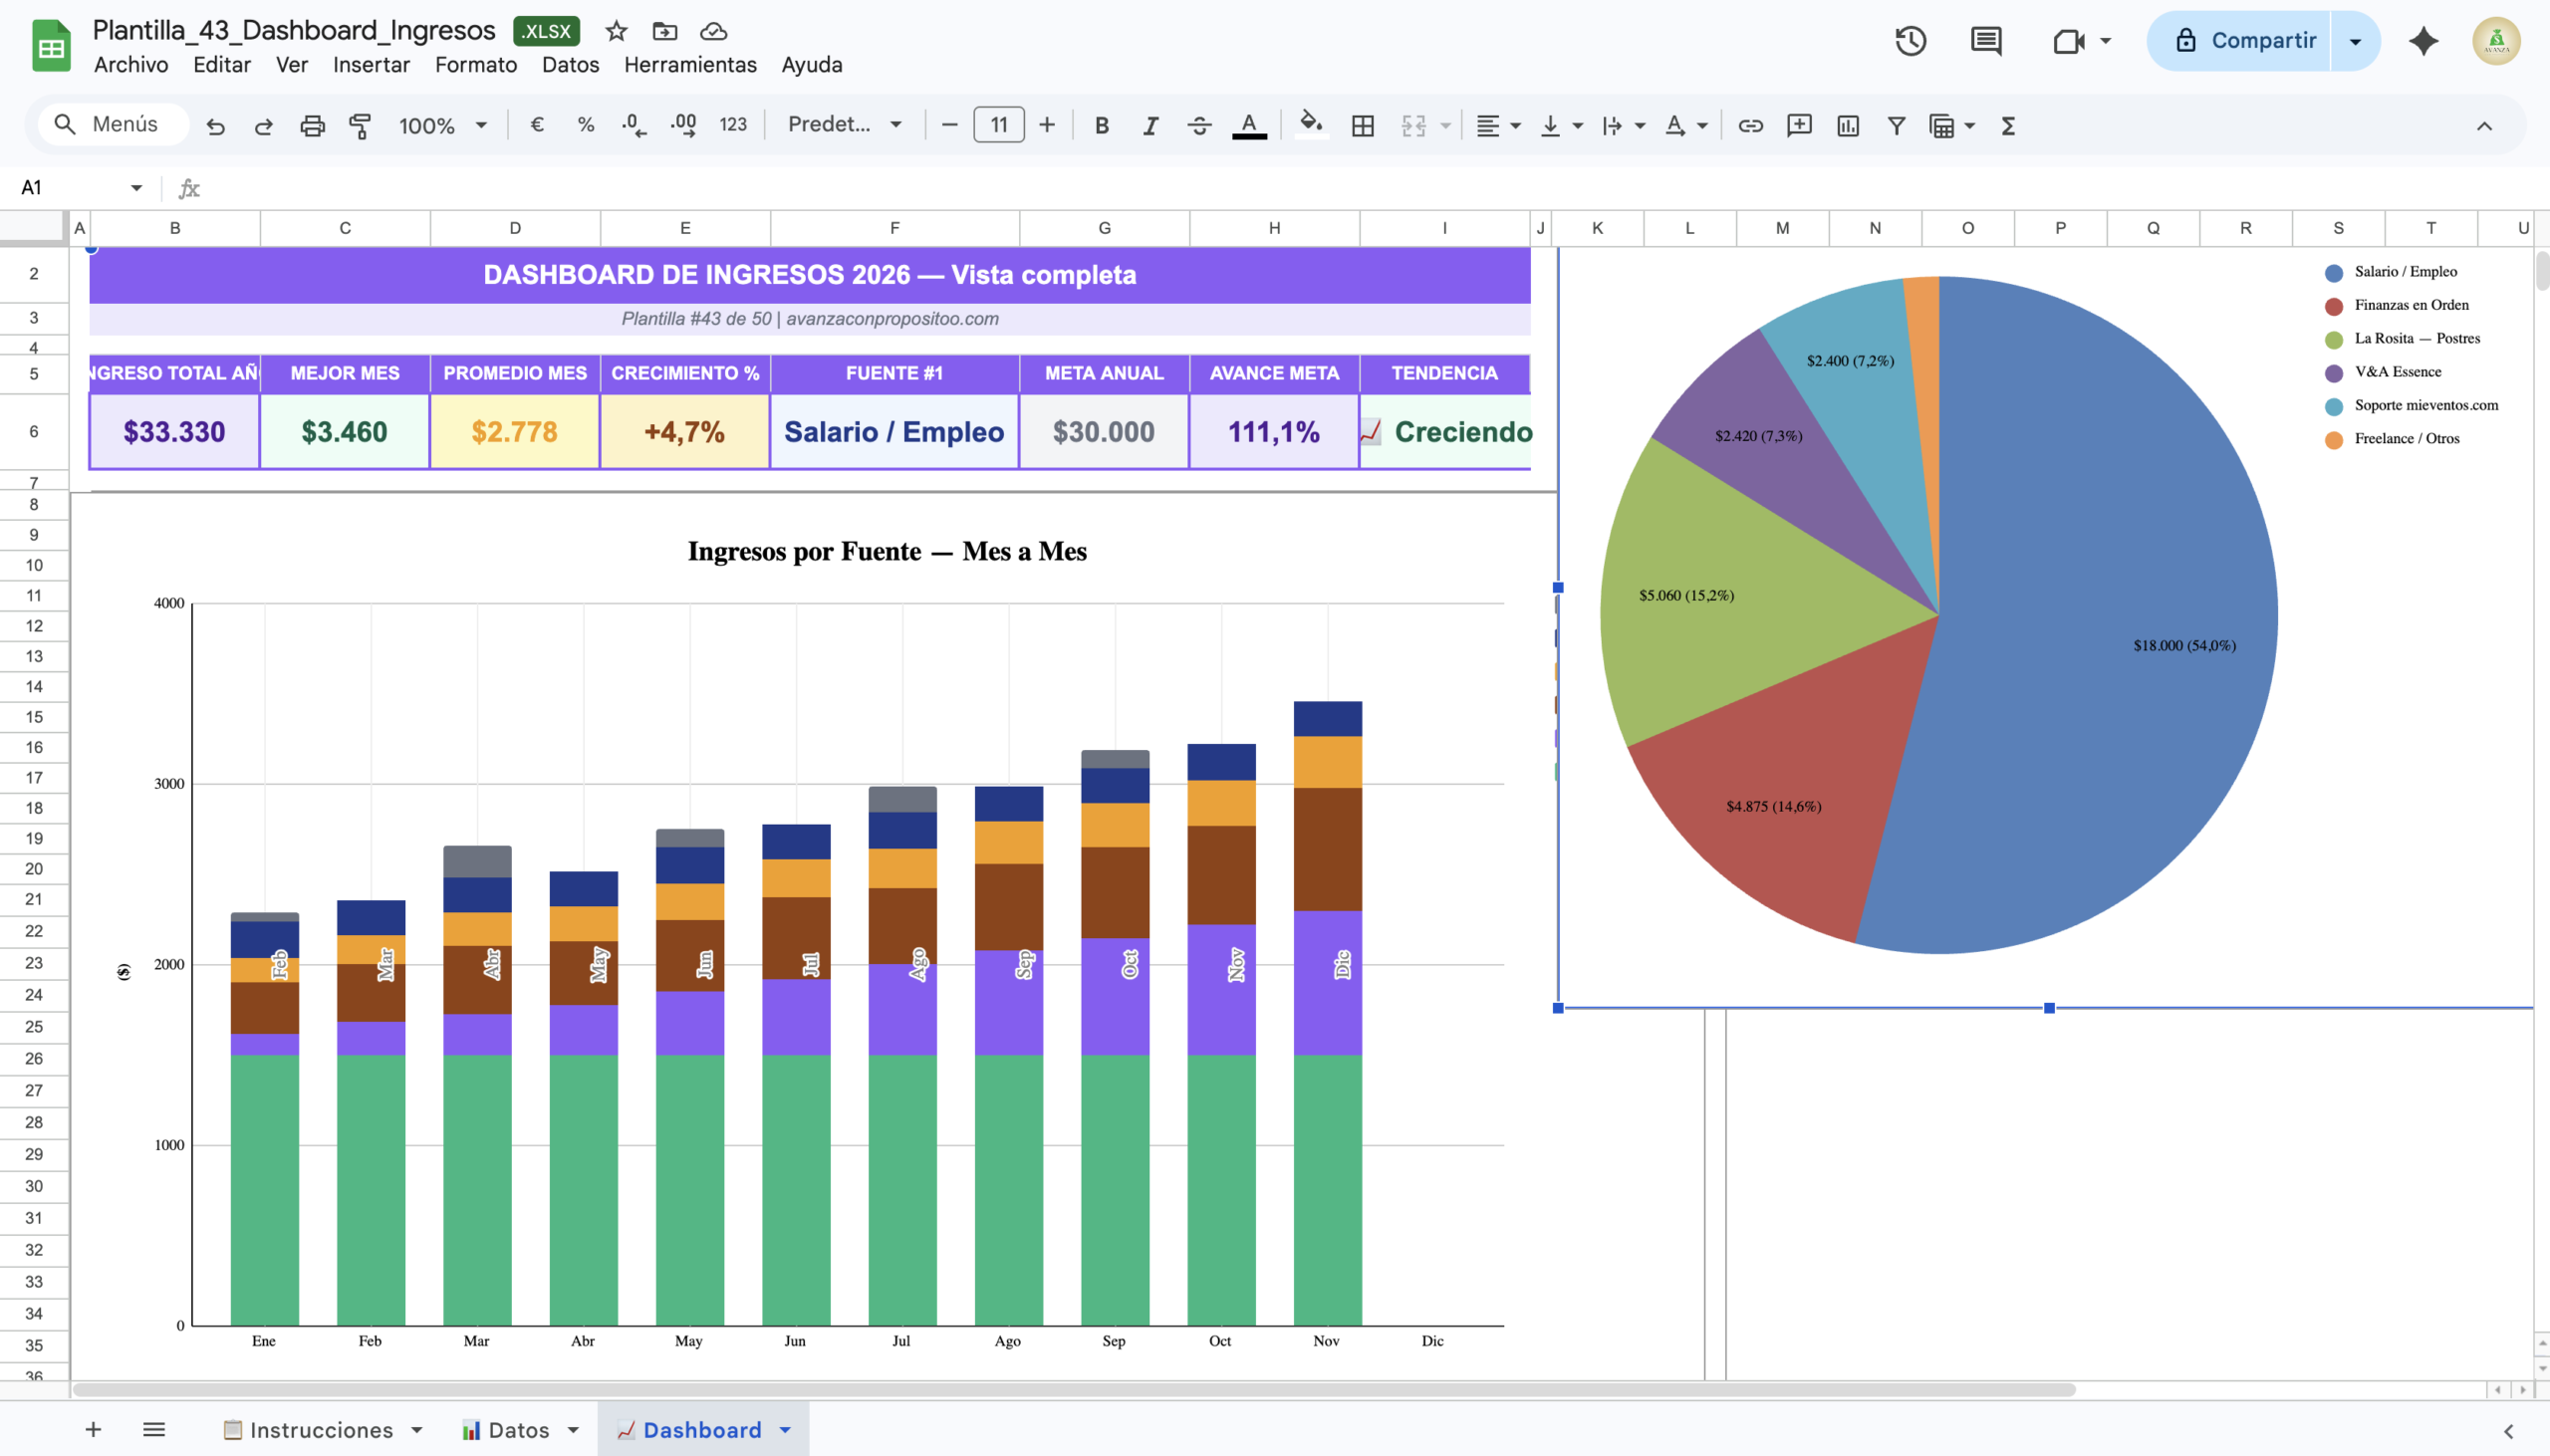Screen dimensions: 2550x1456
Task: Click the create filter funnel icon
Action: tap(1895, 125)
